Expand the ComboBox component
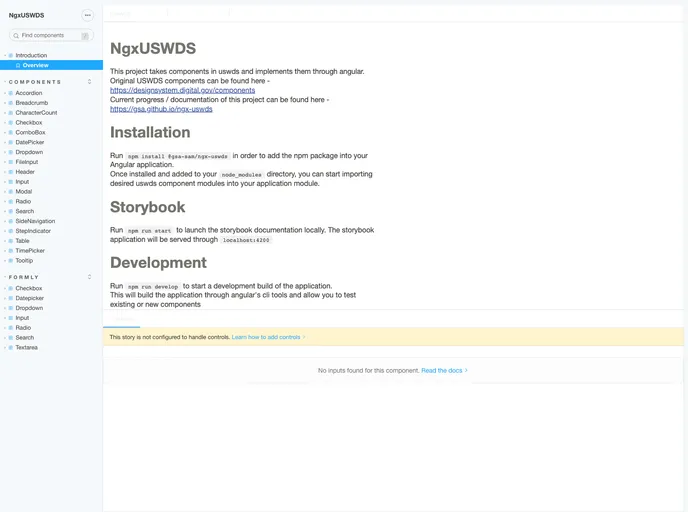The image size is (688, 512). pyautogui.click(x=30, y=132)
